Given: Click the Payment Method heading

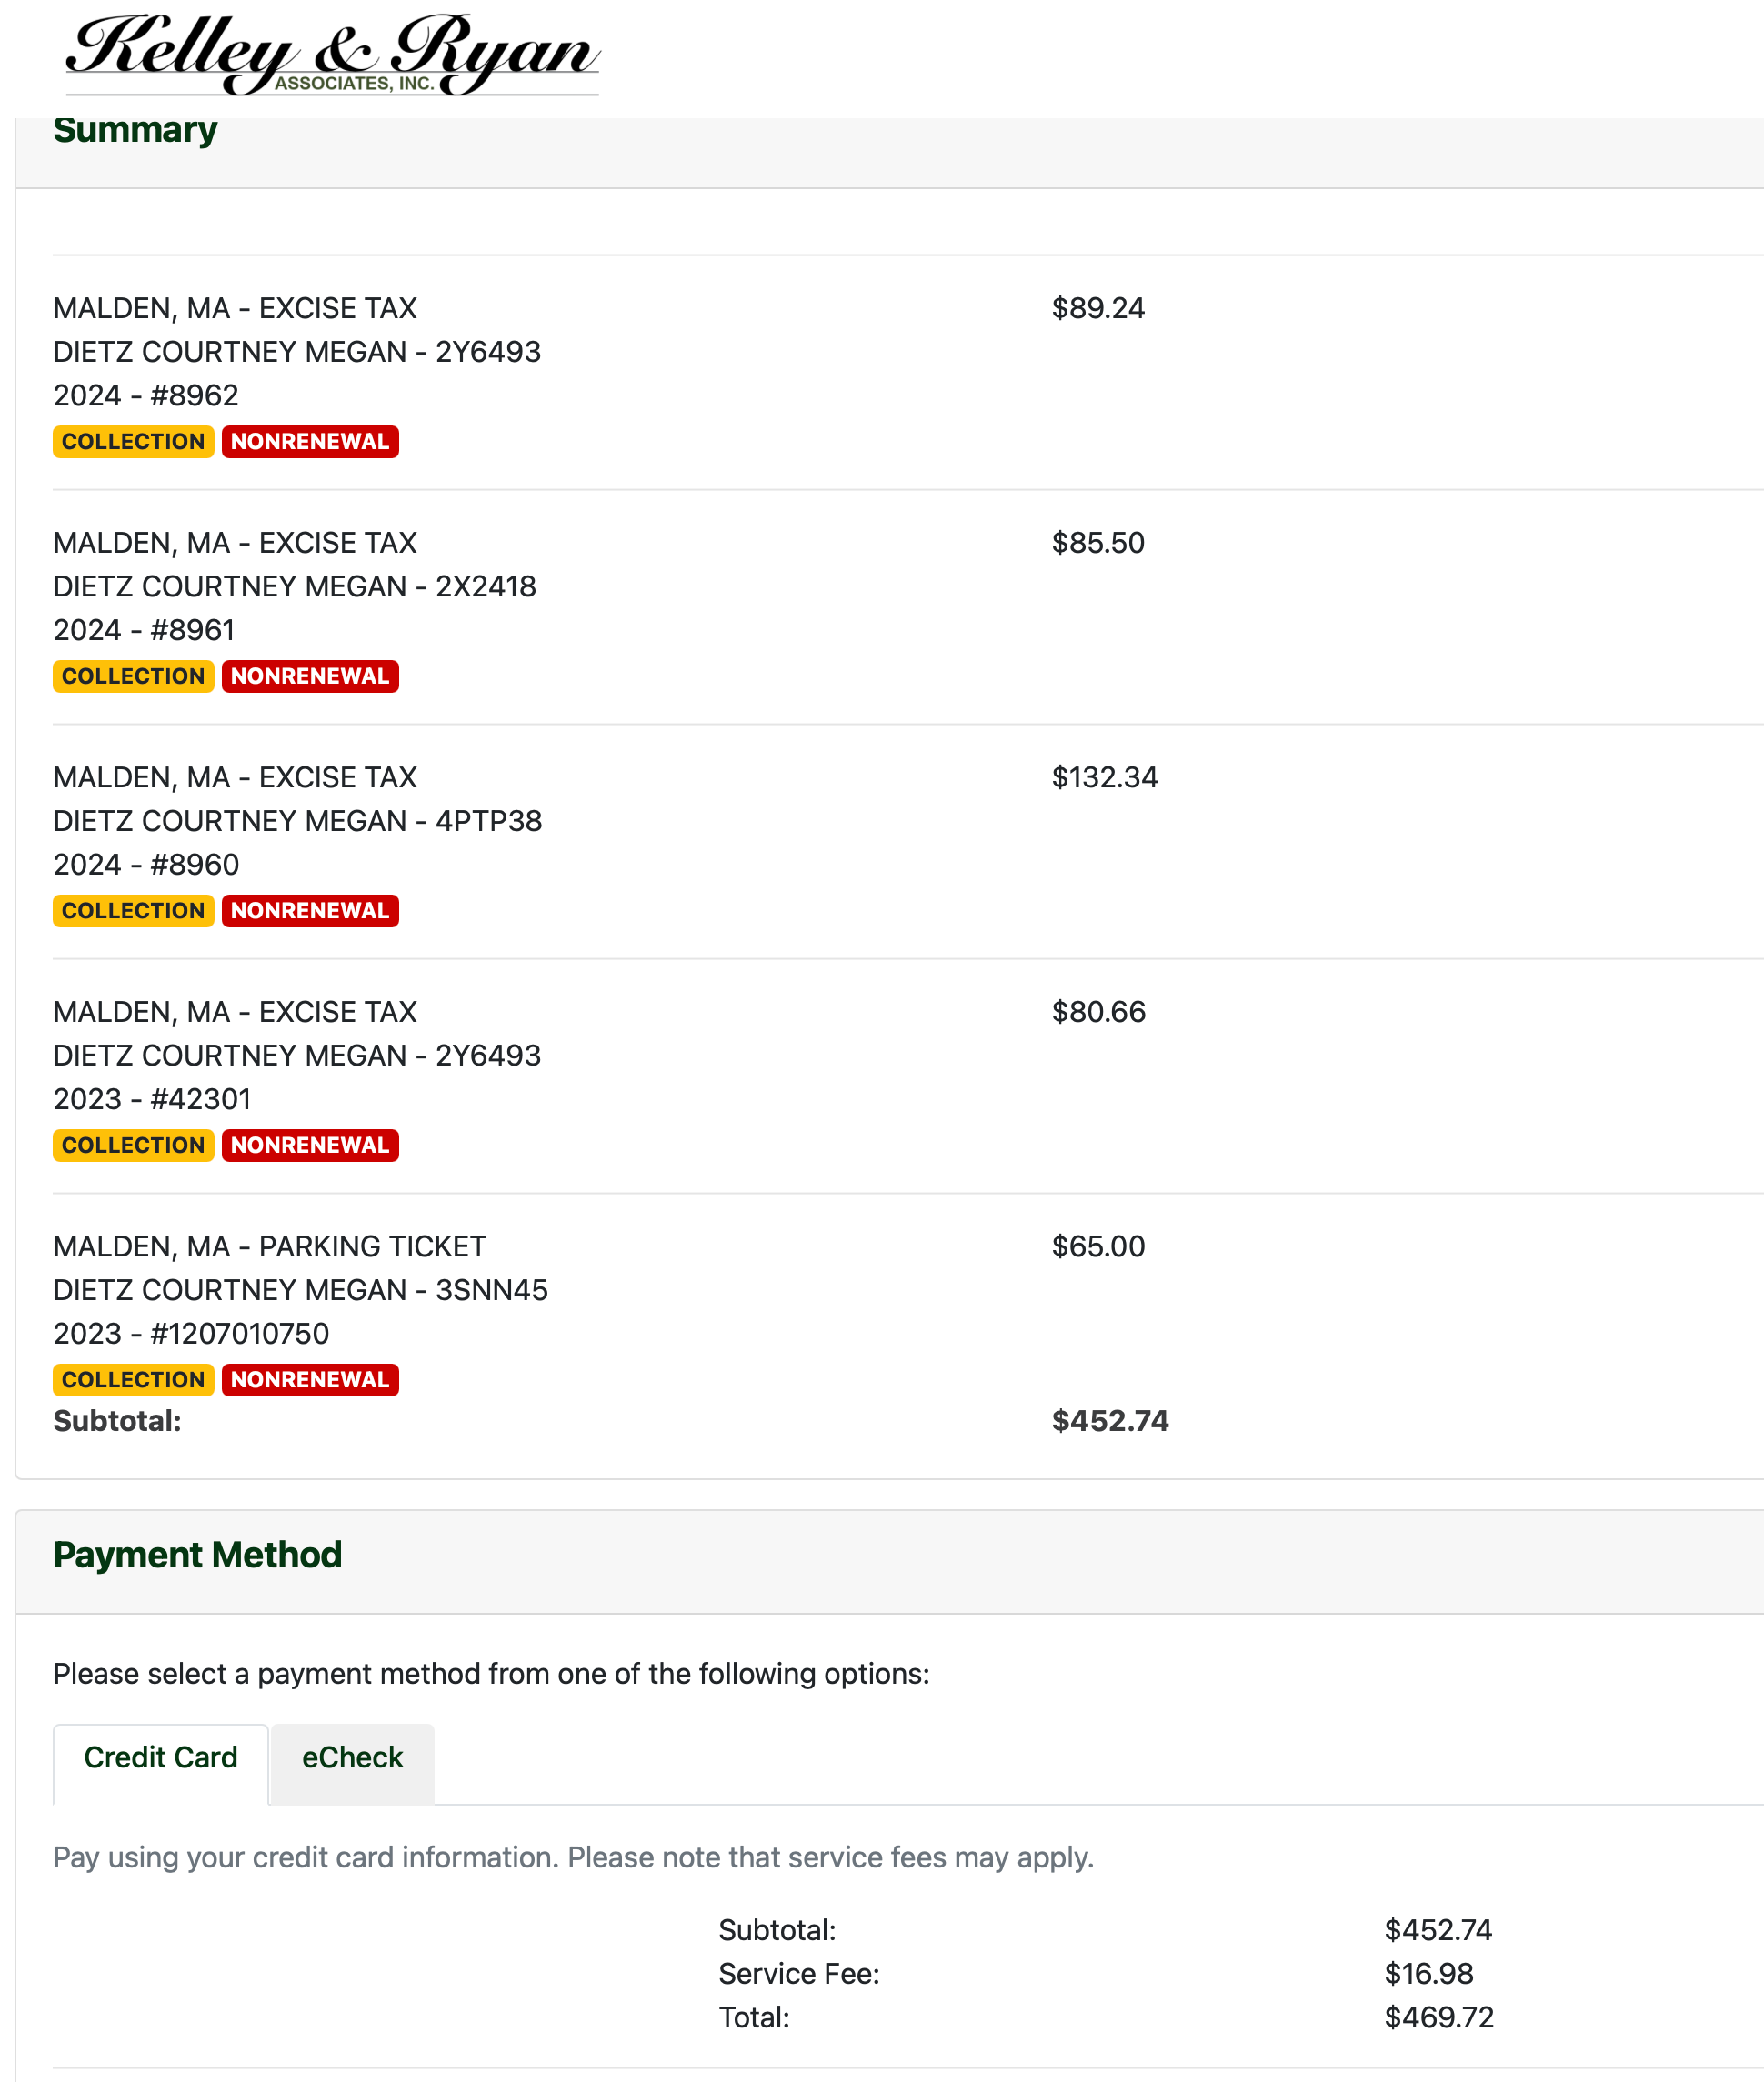Looking at the screenshot, I should point(197,1555).
